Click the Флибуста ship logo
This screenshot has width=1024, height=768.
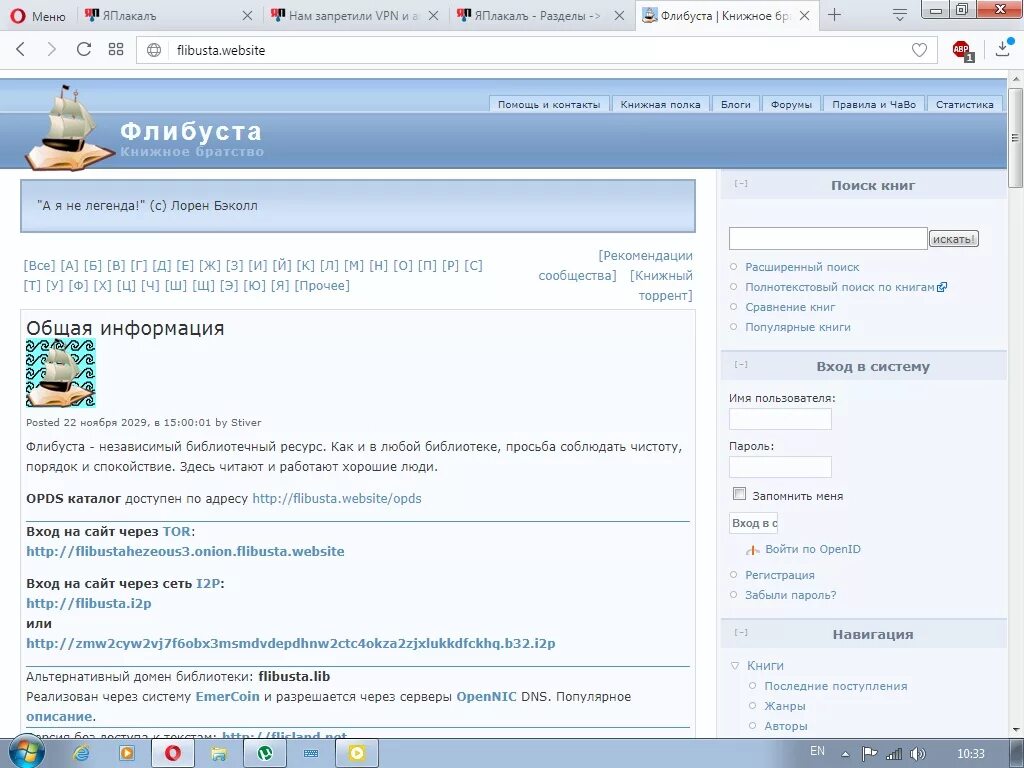pyautogui.click(x=69, y=129)
